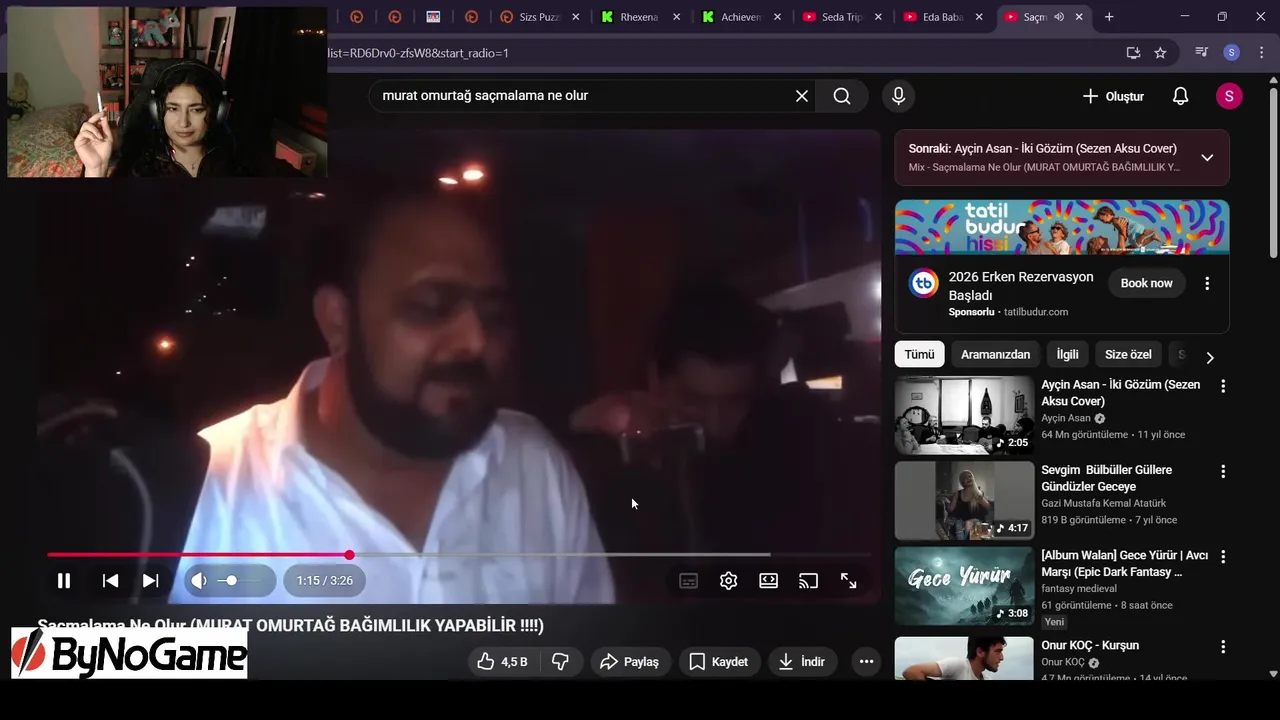
Task: Open a new browser tab
Action: click(x=1109, y=17)
